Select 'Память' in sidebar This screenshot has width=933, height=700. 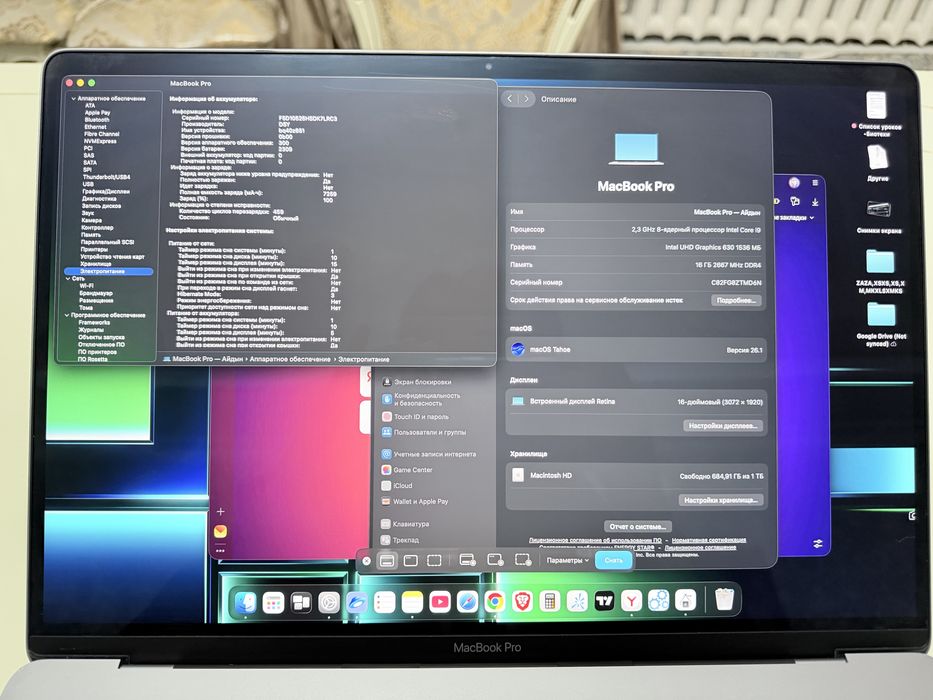click(91, 235)
